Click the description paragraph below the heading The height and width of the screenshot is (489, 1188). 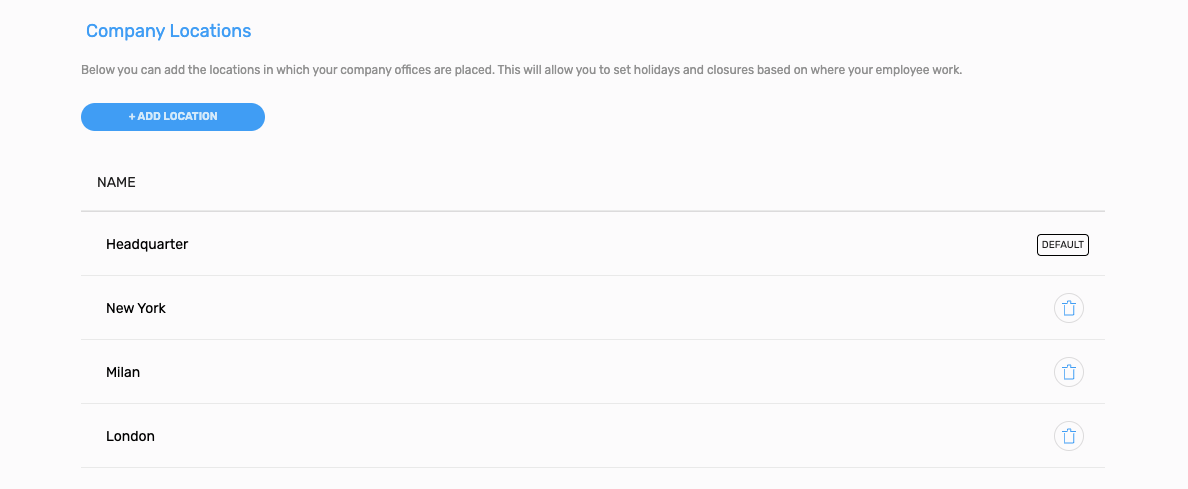pos(521,71)
